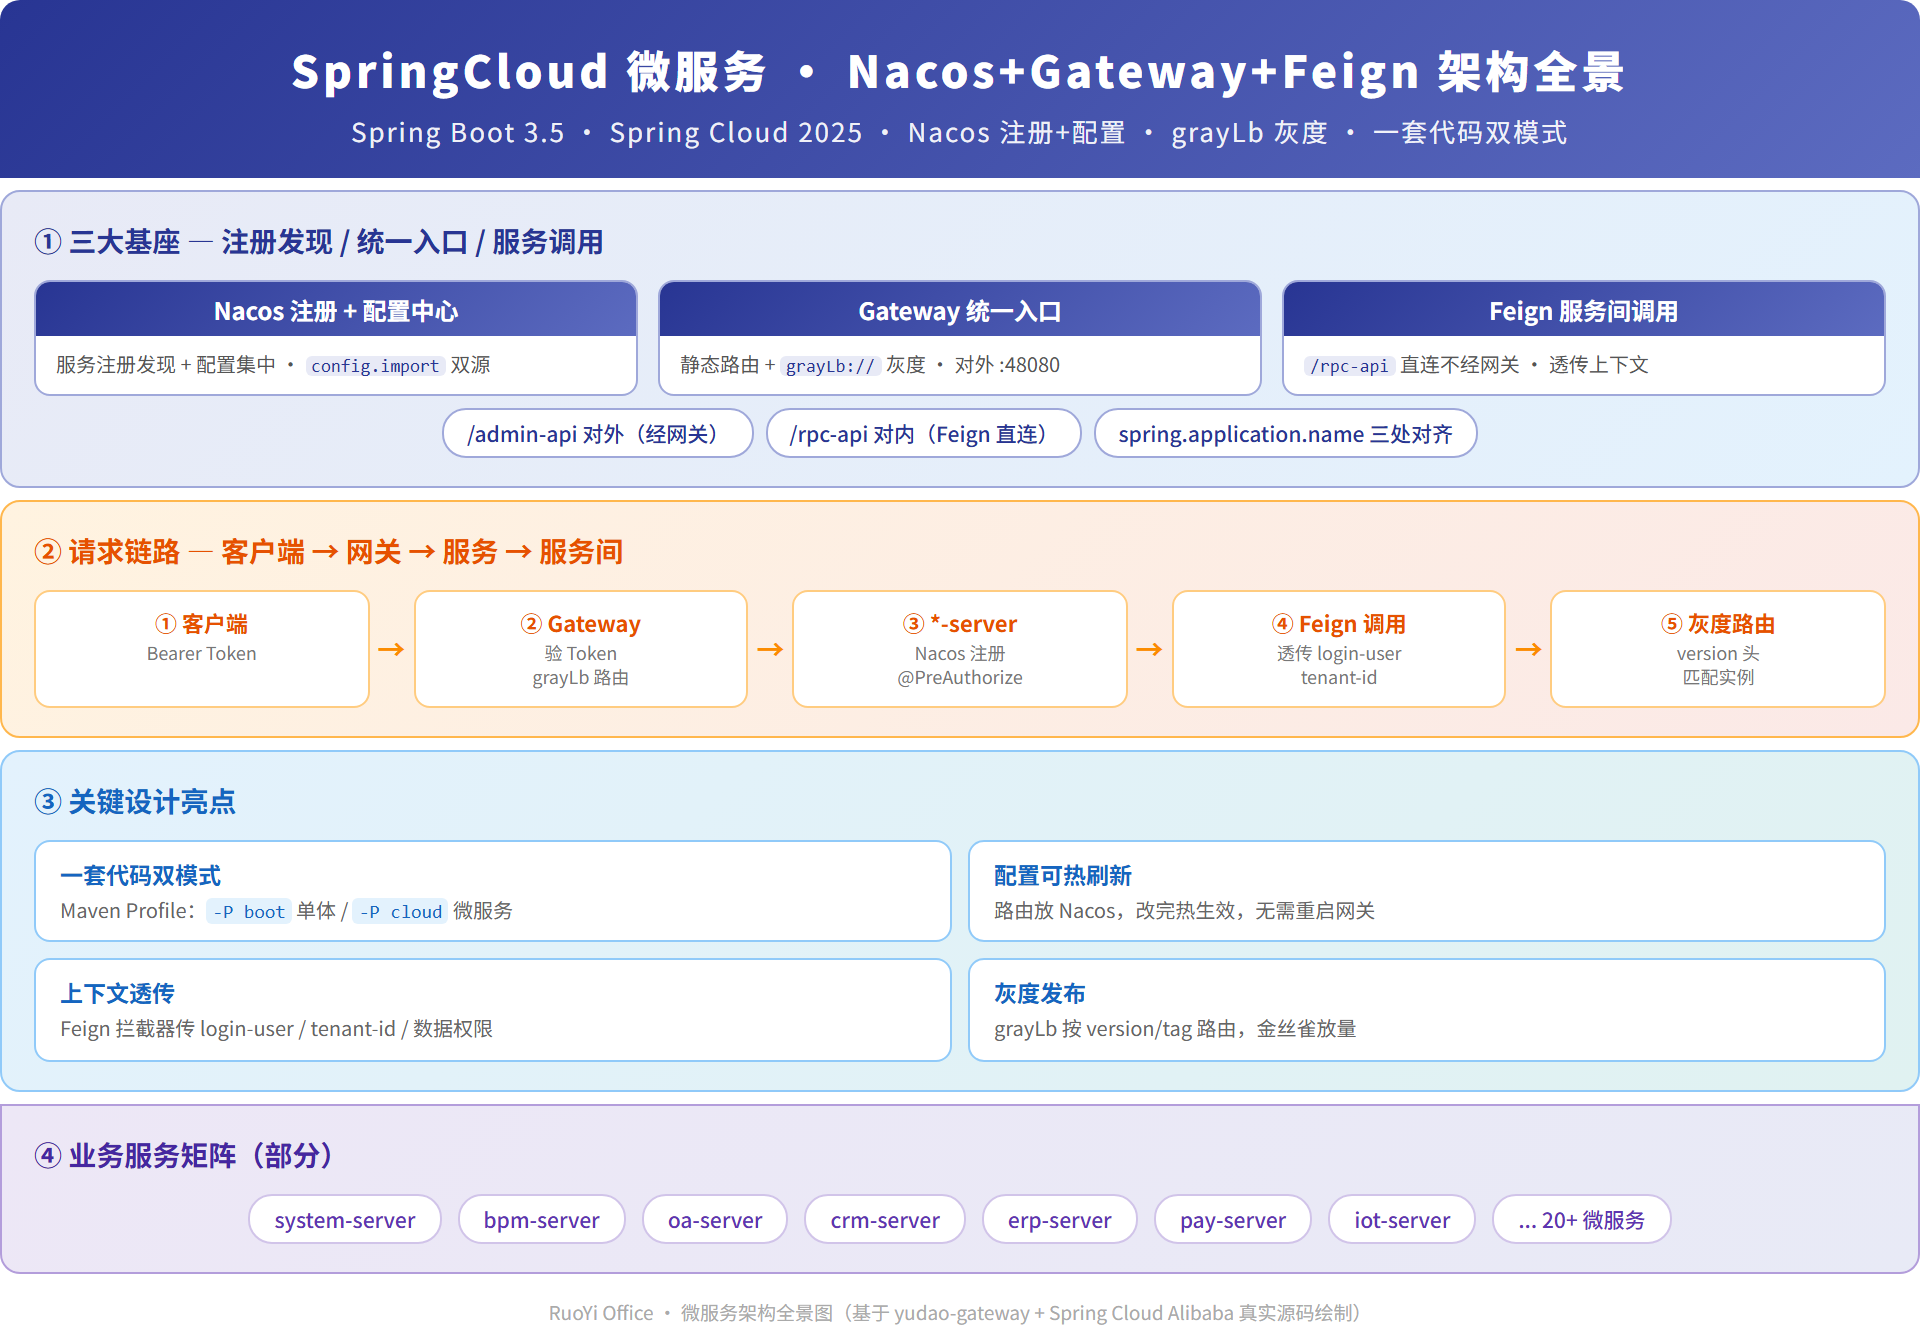Click the ③ *-server step card

tap(960, 649)
